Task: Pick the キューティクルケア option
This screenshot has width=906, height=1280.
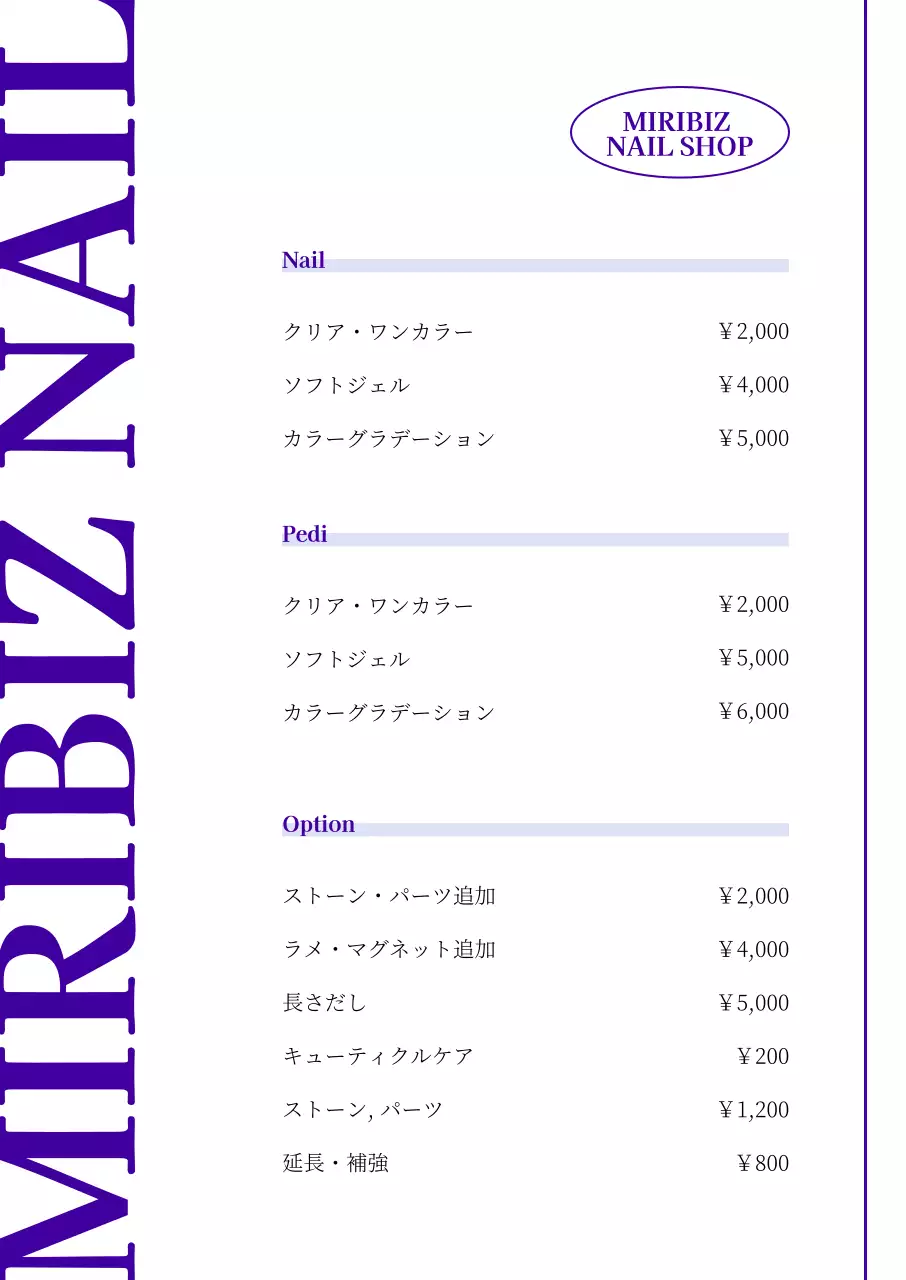Action: click(378, 1056)
